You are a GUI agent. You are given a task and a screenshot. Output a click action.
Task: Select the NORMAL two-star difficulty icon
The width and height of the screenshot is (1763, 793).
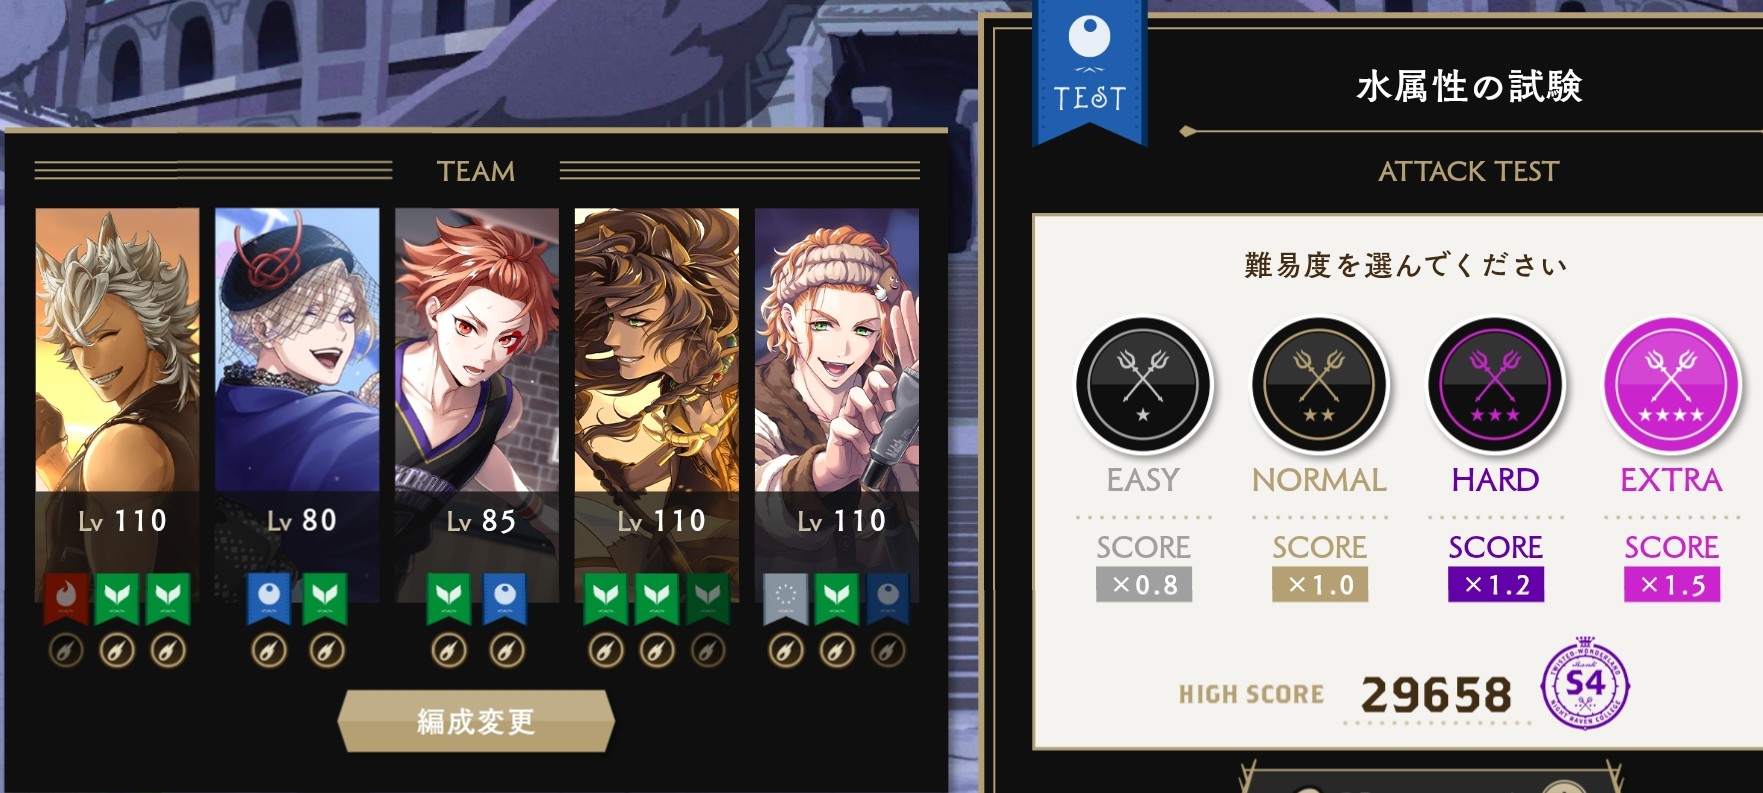(1319, 385)
